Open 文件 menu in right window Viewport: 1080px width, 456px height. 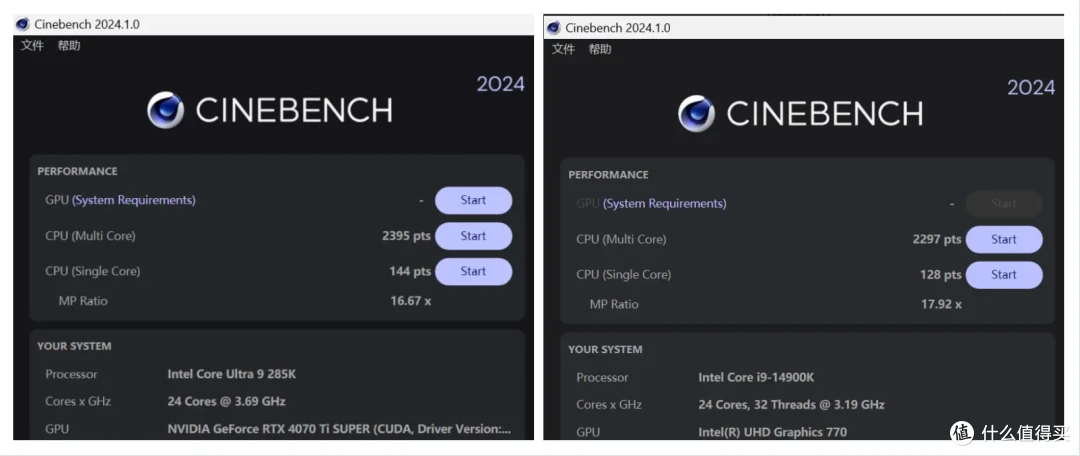point(563,49)
